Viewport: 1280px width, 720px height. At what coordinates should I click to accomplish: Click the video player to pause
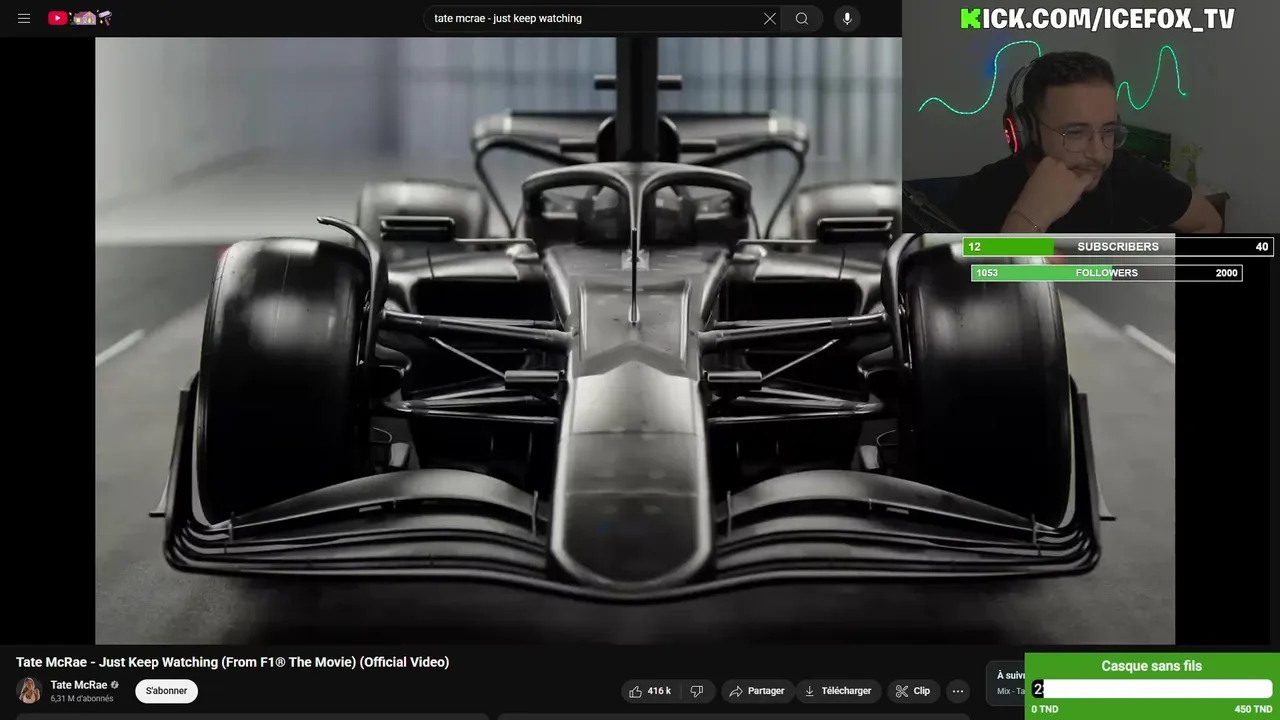635,340
